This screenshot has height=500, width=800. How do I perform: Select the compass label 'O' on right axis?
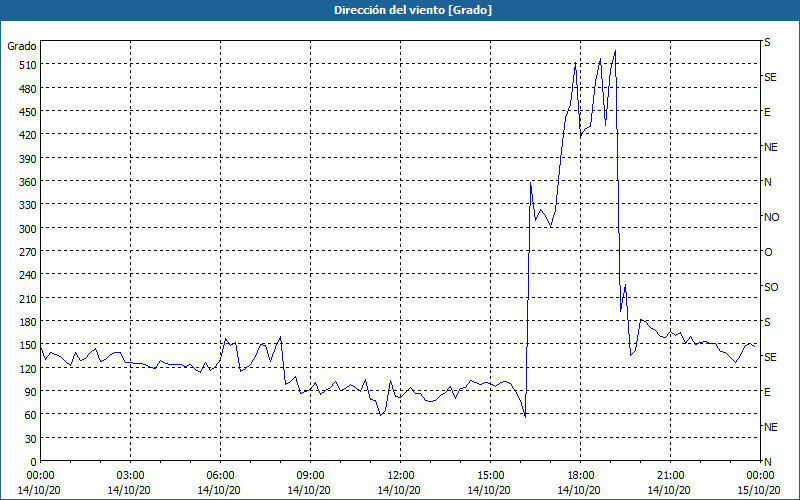[x=768, y=252]
